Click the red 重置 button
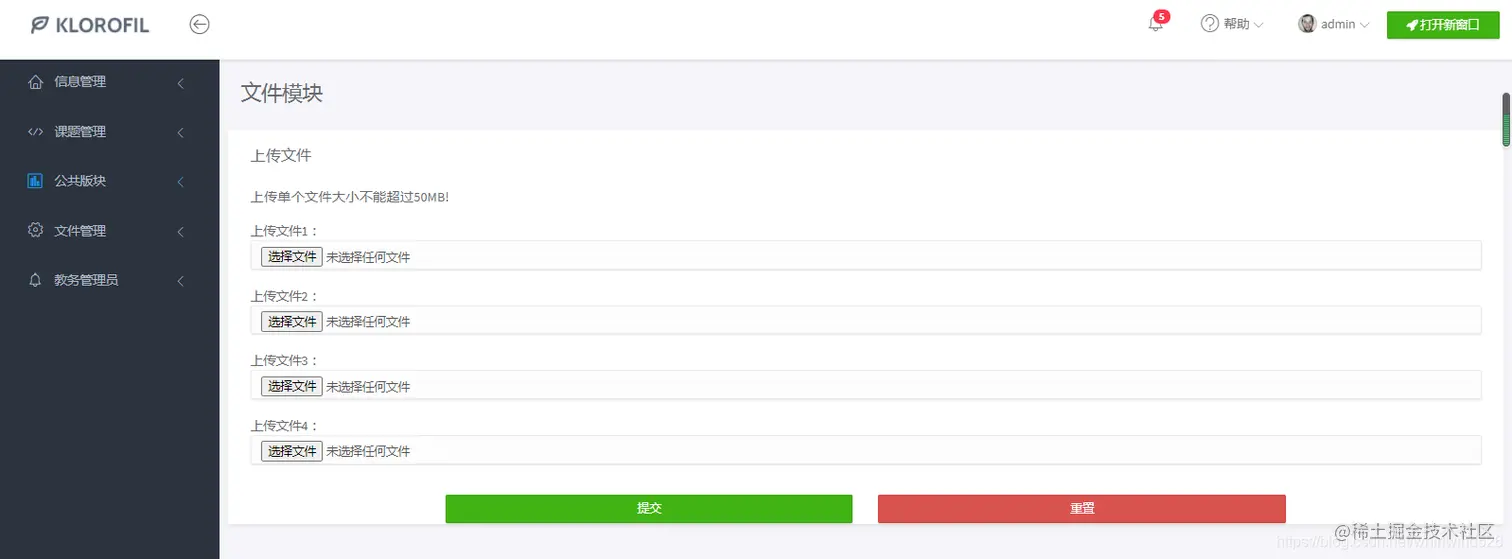This screenshot has height=559, width=1512. [1082, 508]
